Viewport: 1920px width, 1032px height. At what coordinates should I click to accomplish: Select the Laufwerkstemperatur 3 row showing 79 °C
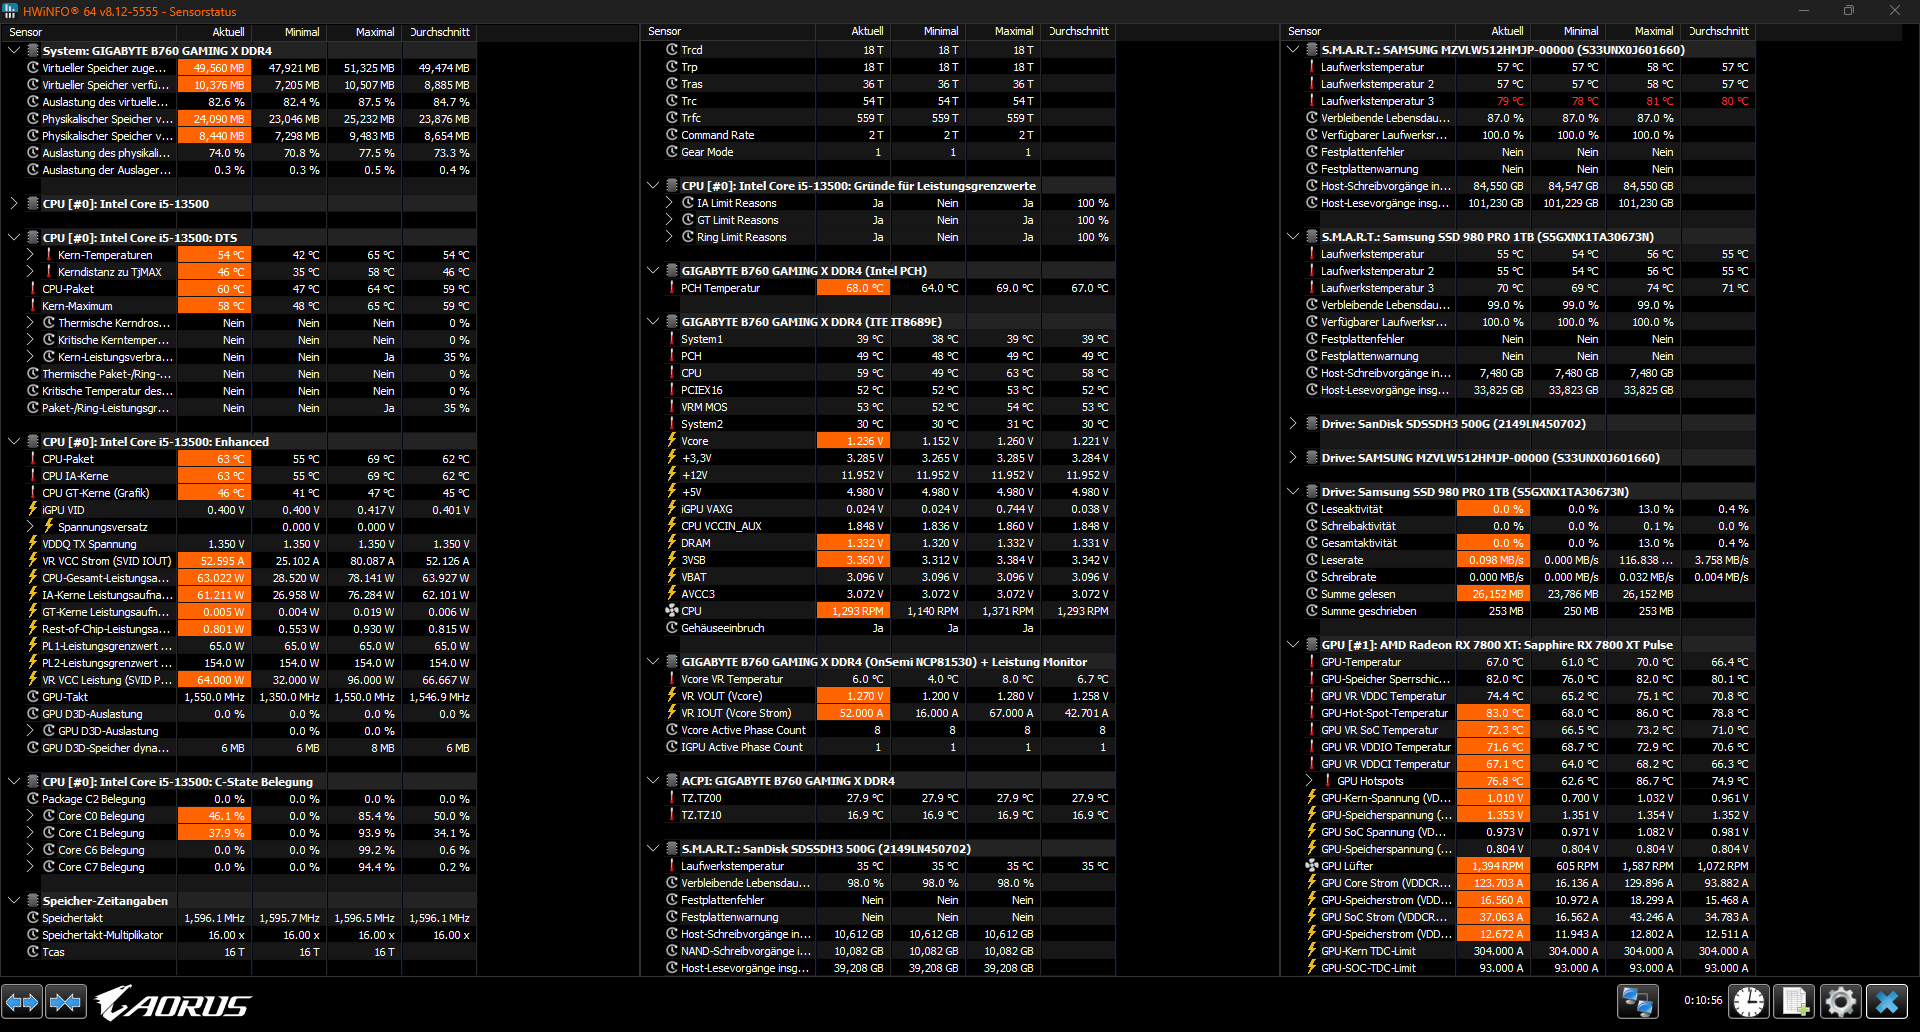(x=1518, y=100)
